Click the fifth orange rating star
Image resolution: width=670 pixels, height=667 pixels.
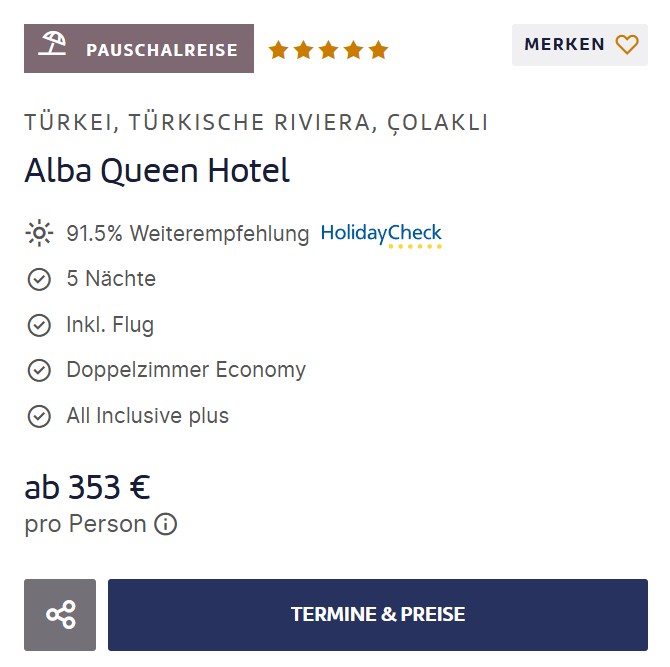[x=378, y=50]
